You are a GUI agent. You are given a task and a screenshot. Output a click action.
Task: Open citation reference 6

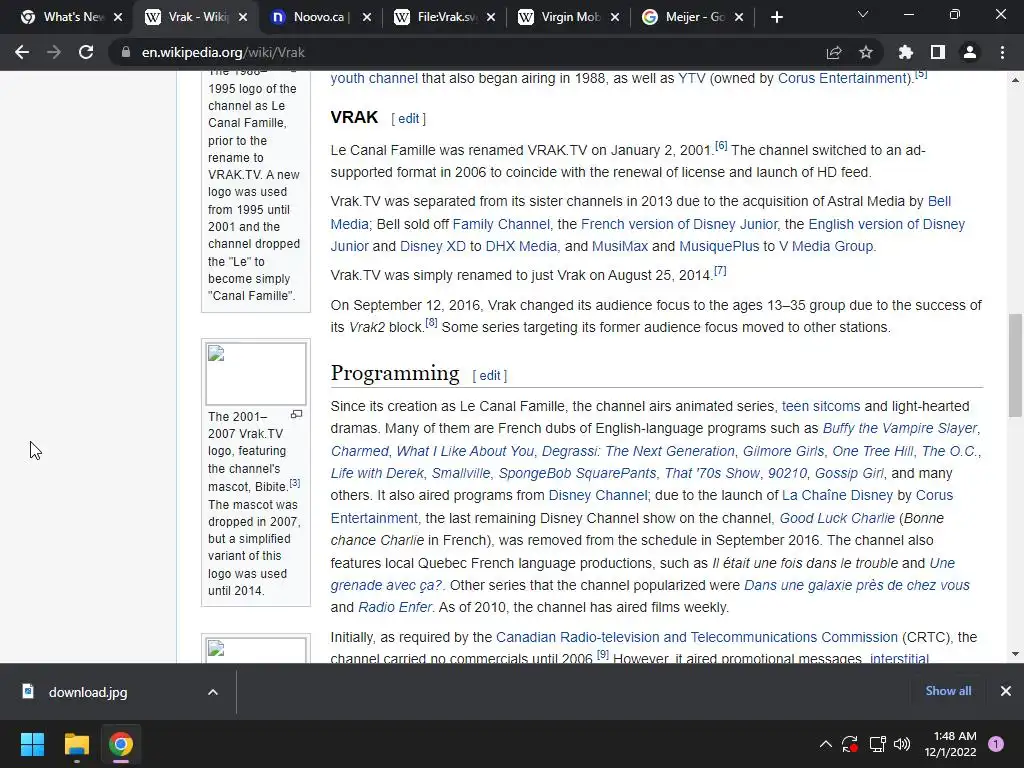tap(721, 146)
